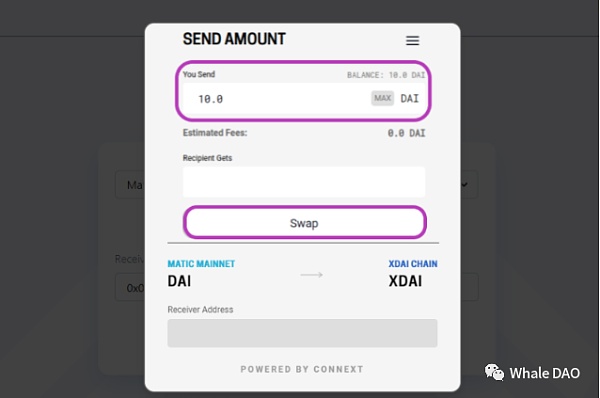The width and height of the screenshot is (600, 398).
Task: Click the BALANCE: 10.0 DAI text
Action: point(386,75)
